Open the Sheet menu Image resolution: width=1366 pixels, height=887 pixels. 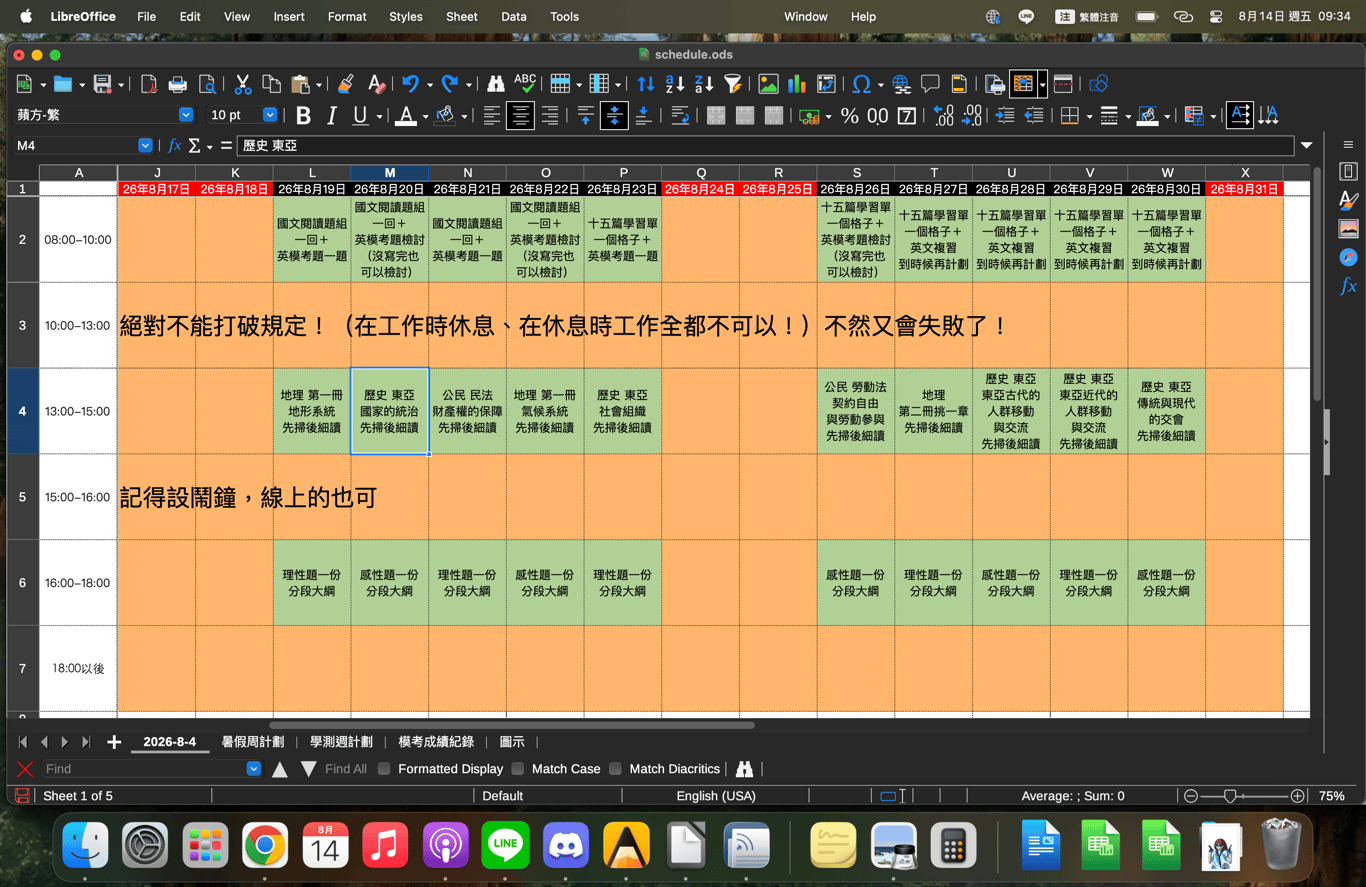point(461,17)
